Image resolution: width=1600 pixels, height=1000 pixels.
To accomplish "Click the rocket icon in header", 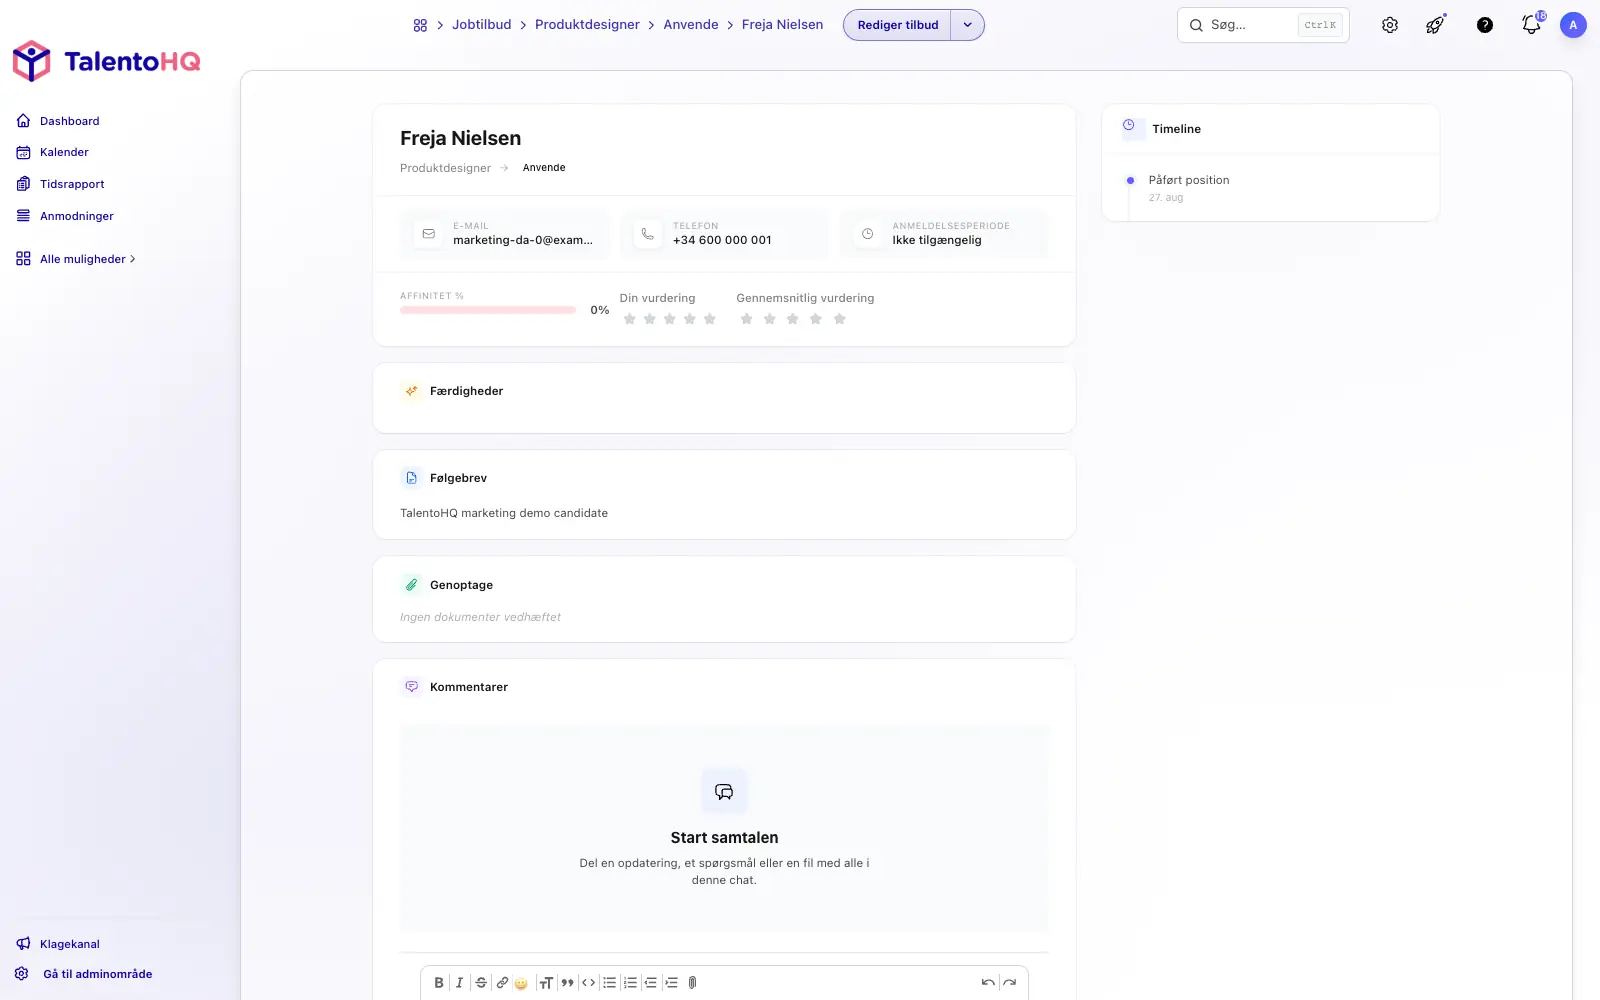I will click(1435, 25).
